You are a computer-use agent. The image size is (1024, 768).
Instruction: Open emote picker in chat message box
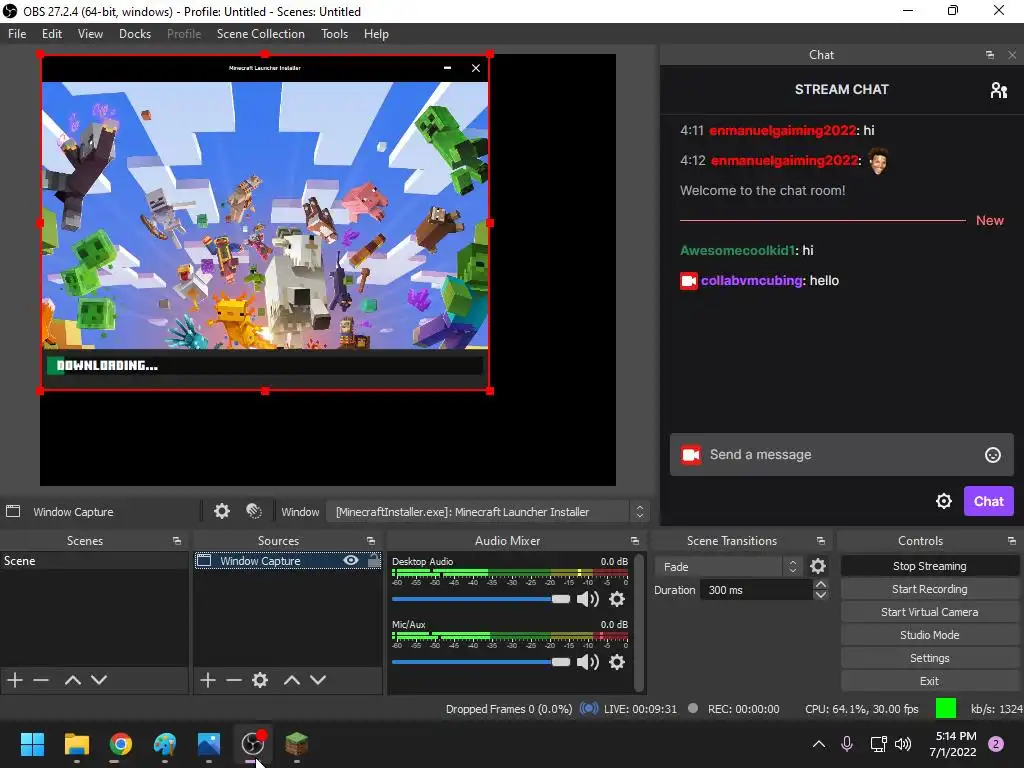pos(993,455)
